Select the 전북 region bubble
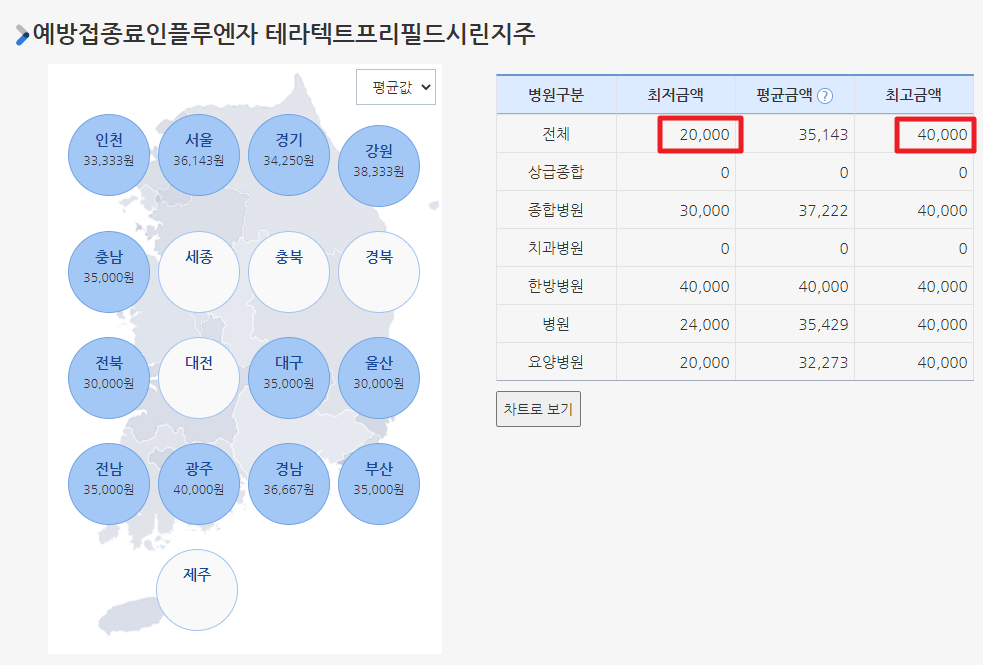The height and width of the screenshot is (665, 983). tap(108, 377)
